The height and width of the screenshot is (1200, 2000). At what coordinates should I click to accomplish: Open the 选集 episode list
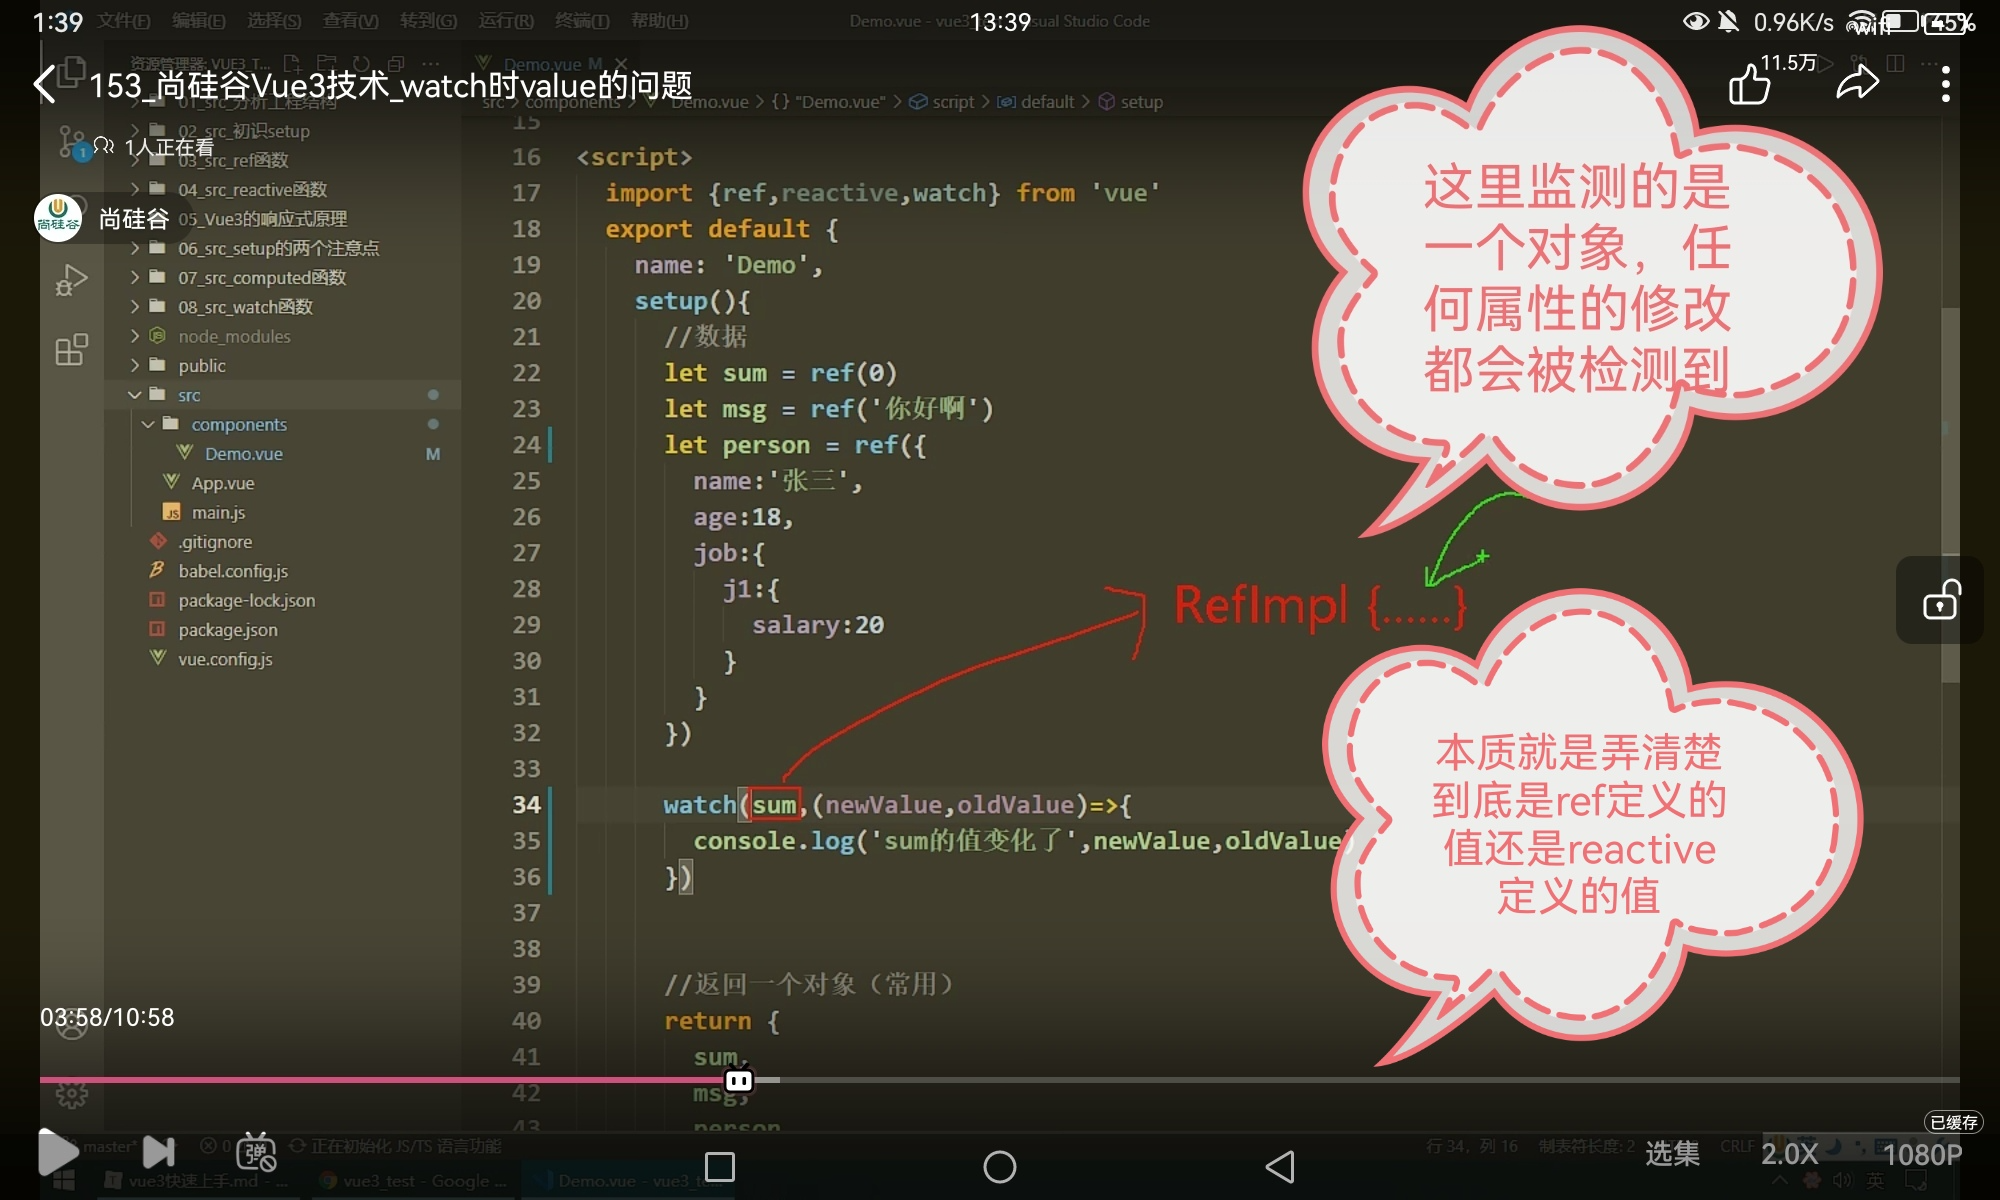tap(1672, 1154)
